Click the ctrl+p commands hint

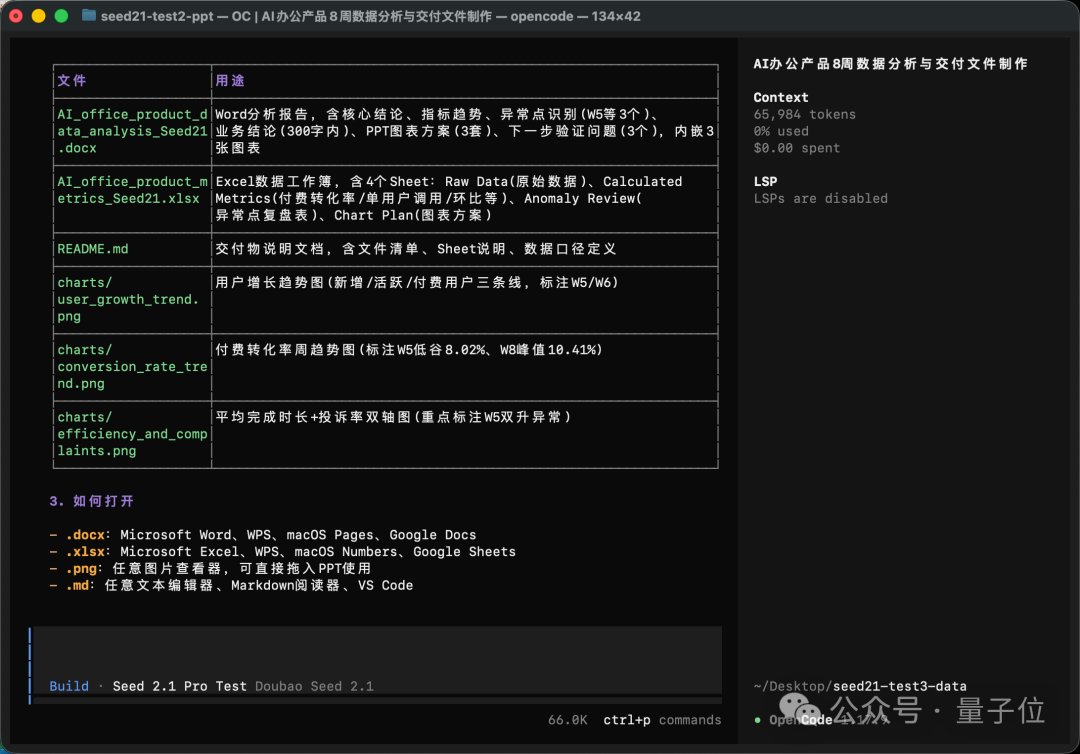662,720
